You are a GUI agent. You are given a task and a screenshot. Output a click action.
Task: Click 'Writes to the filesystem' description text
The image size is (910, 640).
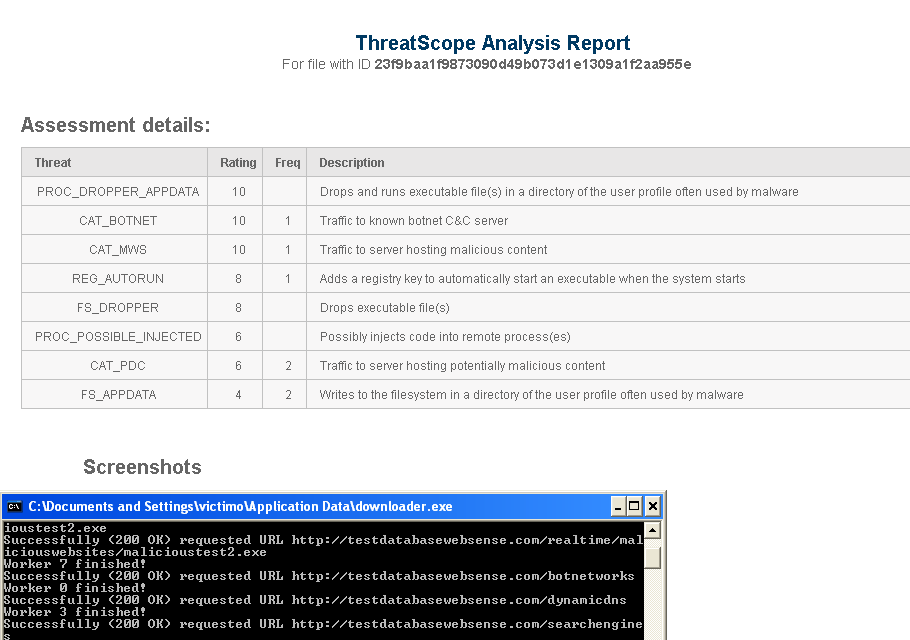pos(532,395)
